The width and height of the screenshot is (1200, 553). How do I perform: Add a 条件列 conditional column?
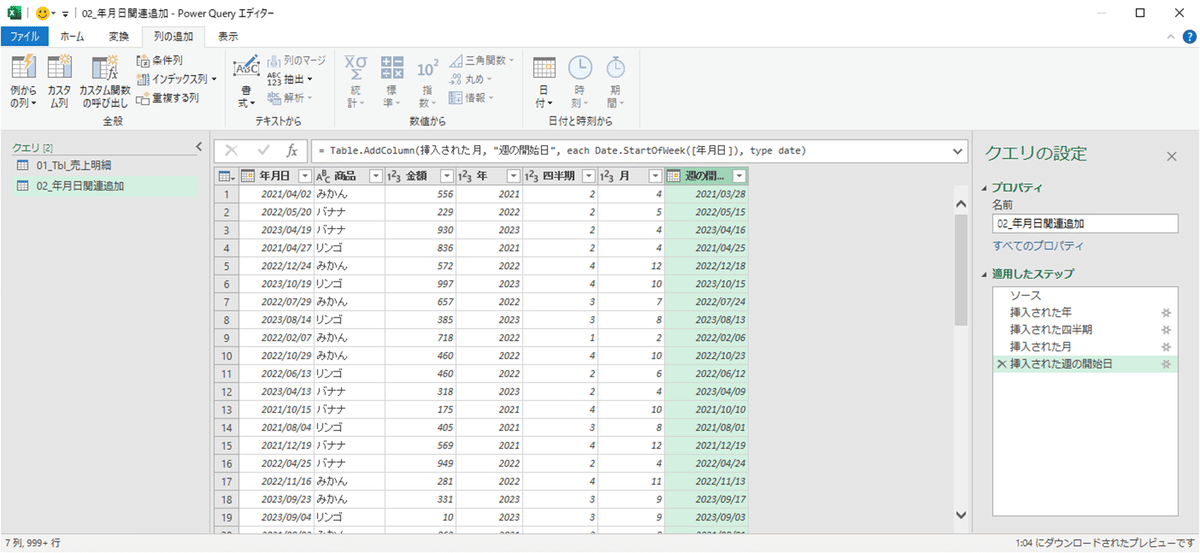tap(160, 61)
